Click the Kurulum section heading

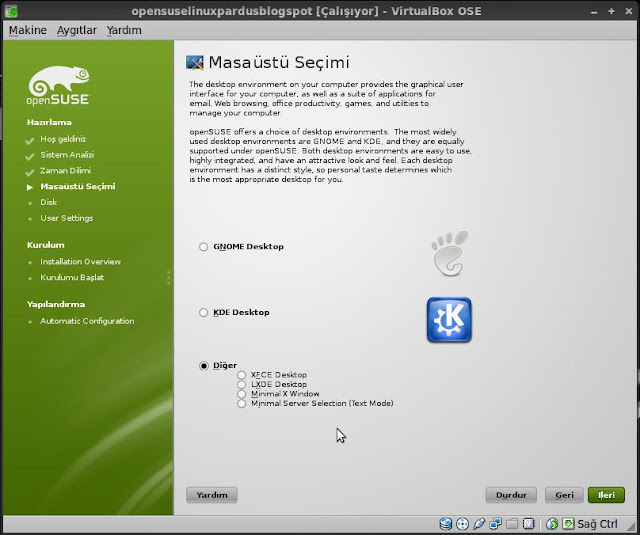pos(46,245)
